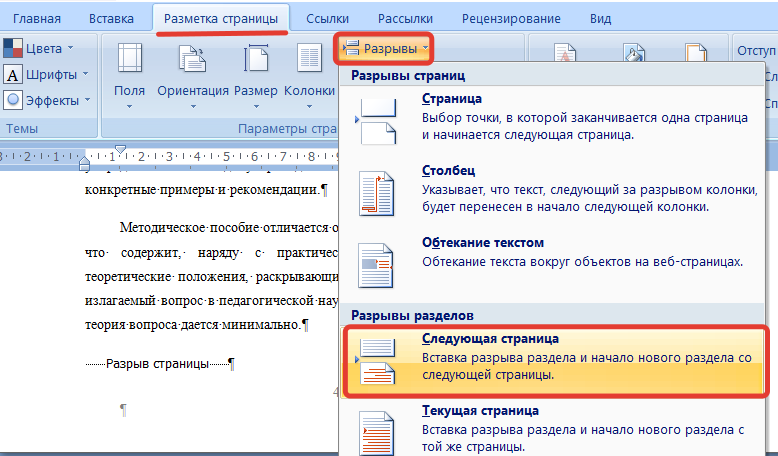Click the Страница page break icon
This screenshot has width=778, height=456.
point(377,118)
